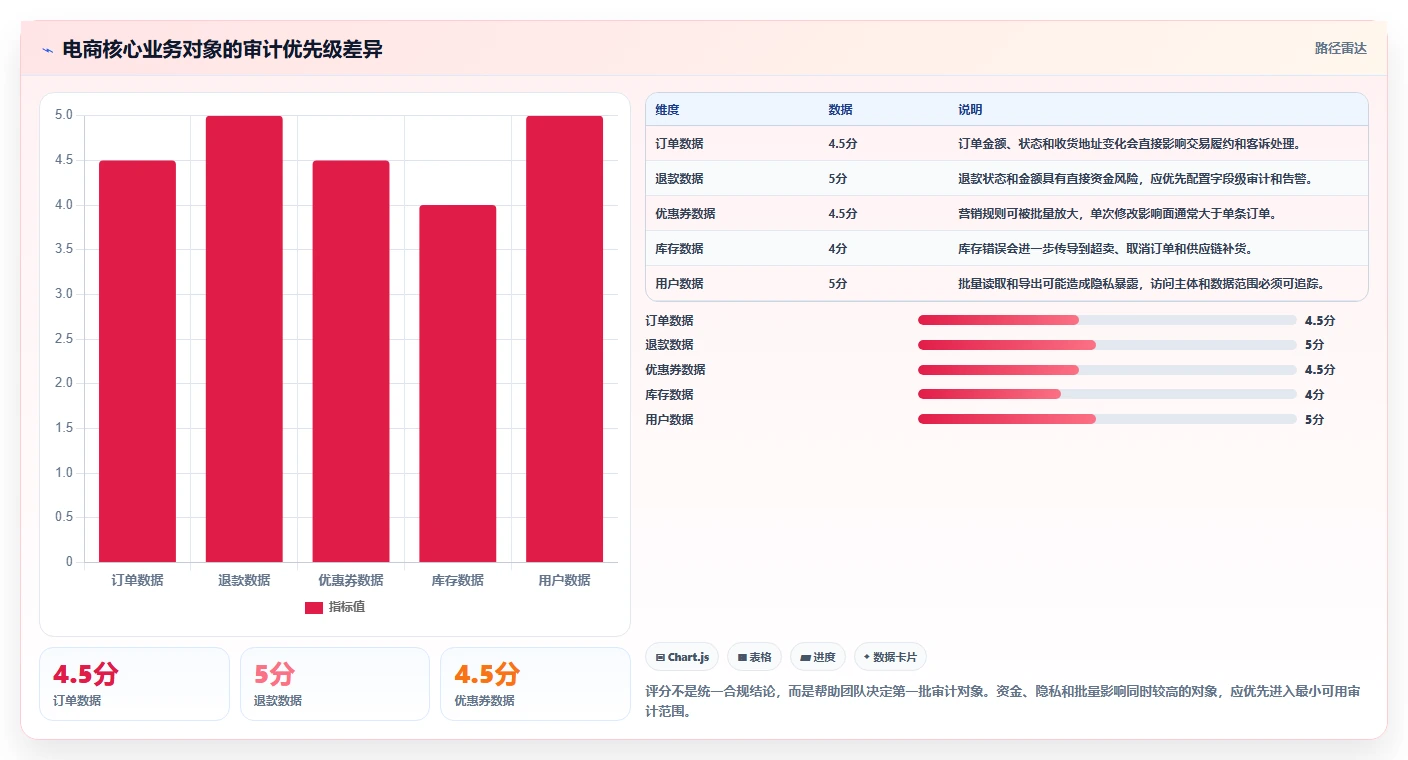Click the 数据卡片 tag chip
This screenshot has width=1408, height=760.
pyautogui.click(x=890, y=657)
